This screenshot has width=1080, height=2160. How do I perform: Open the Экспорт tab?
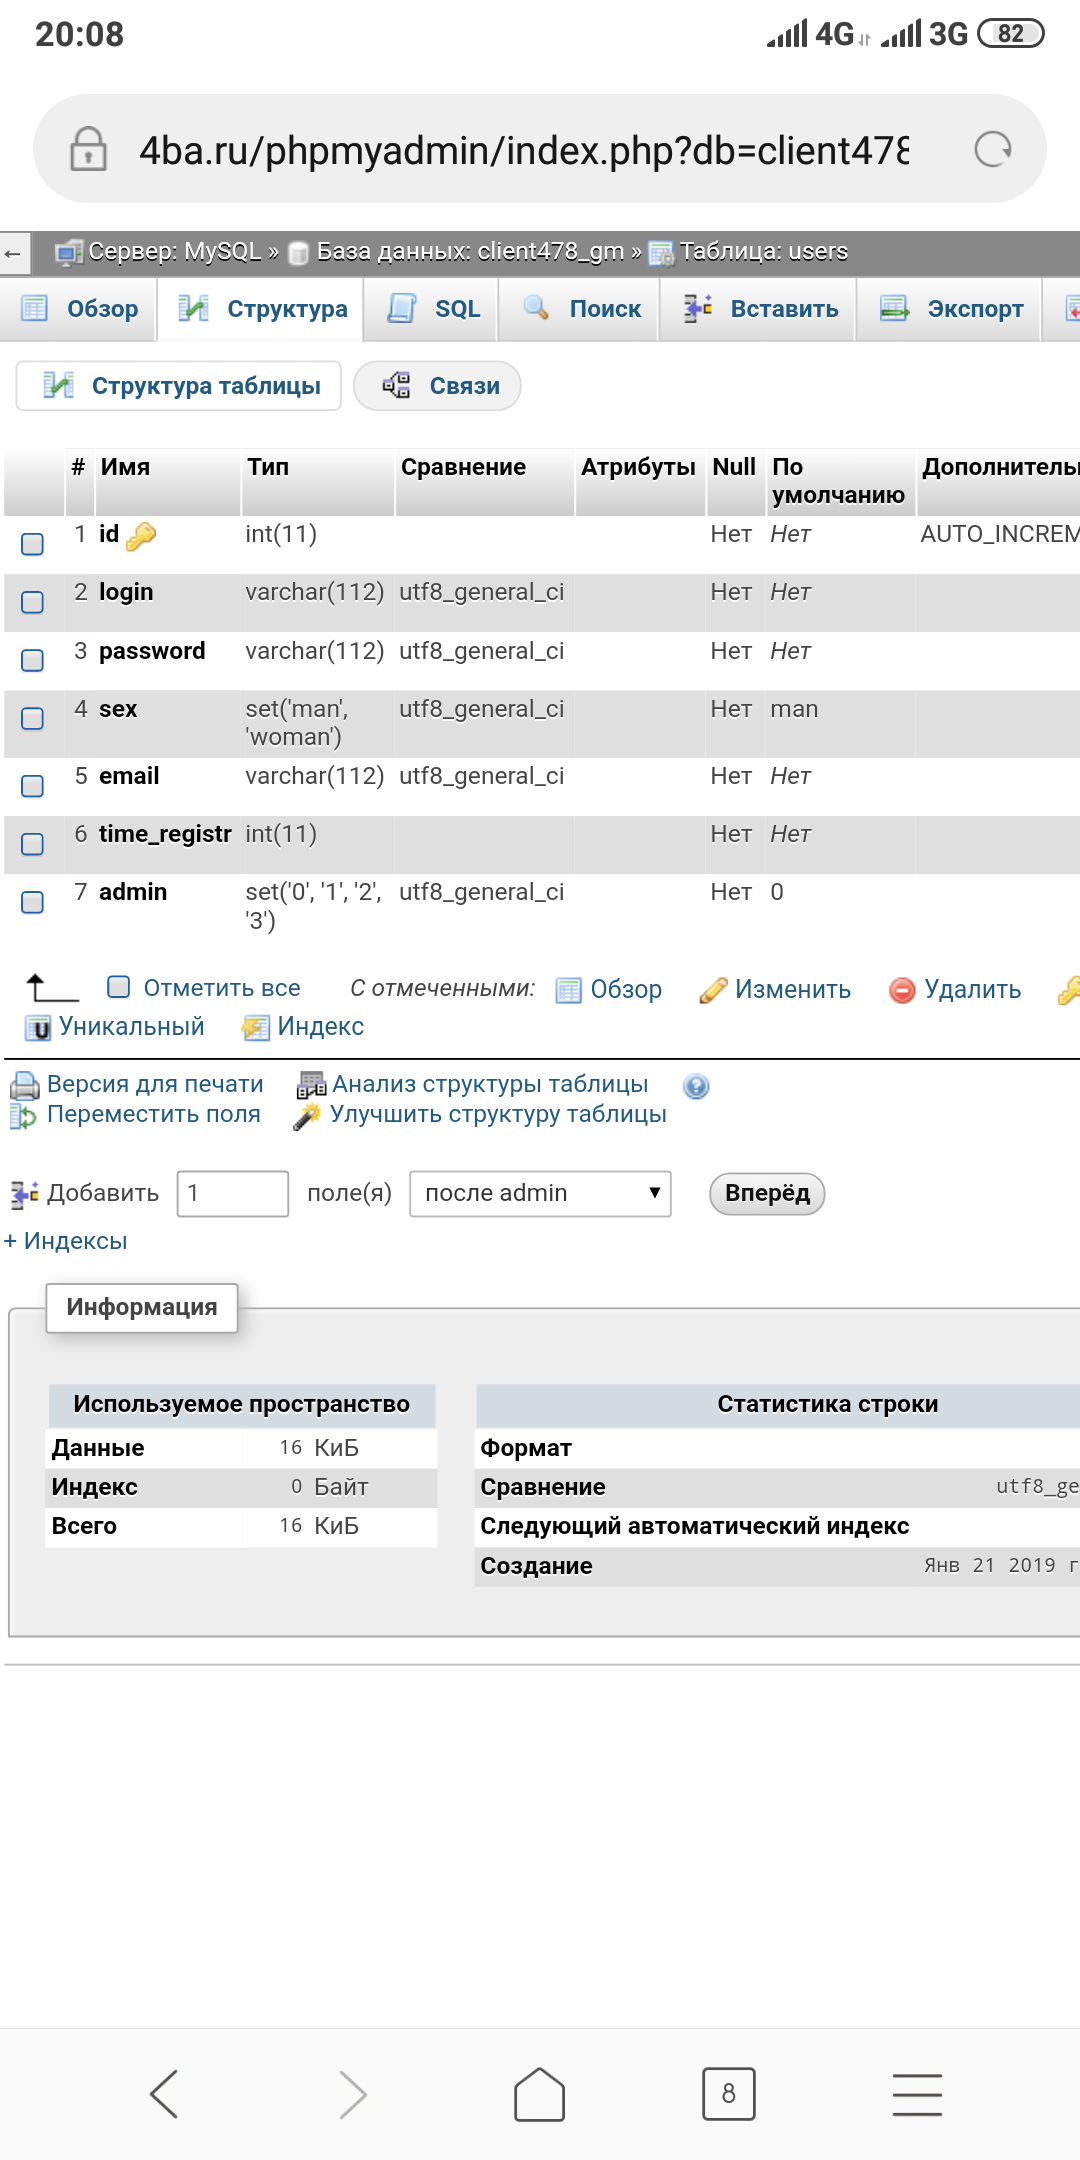click(952, 309)
